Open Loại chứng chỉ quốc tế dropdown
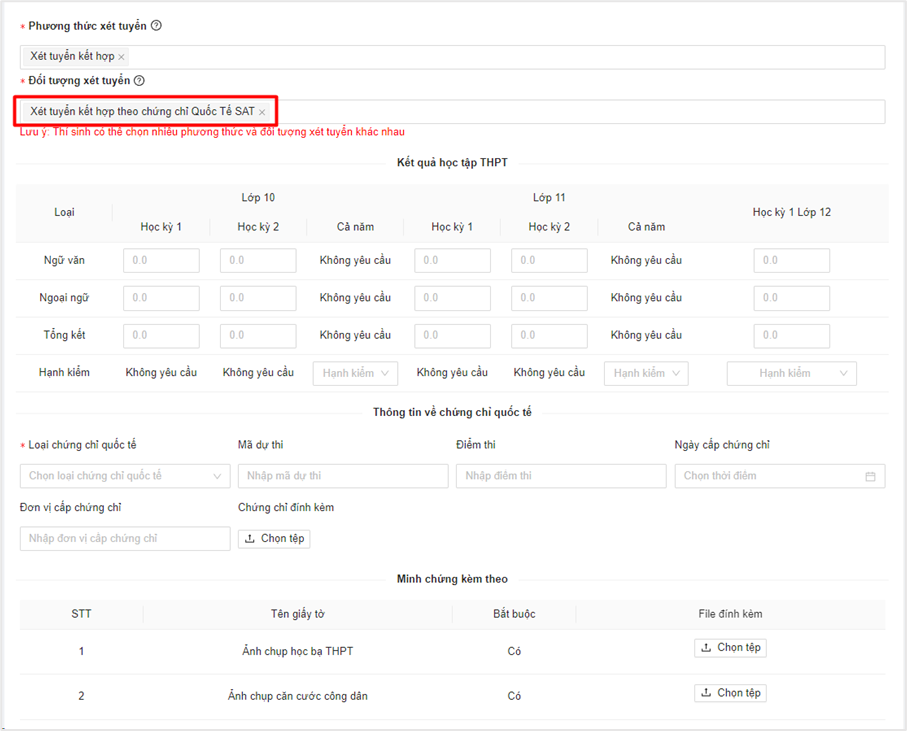Image resolution: width=907 pixels, height=731 pixels. pyautogui.click(x=125, y=476)
